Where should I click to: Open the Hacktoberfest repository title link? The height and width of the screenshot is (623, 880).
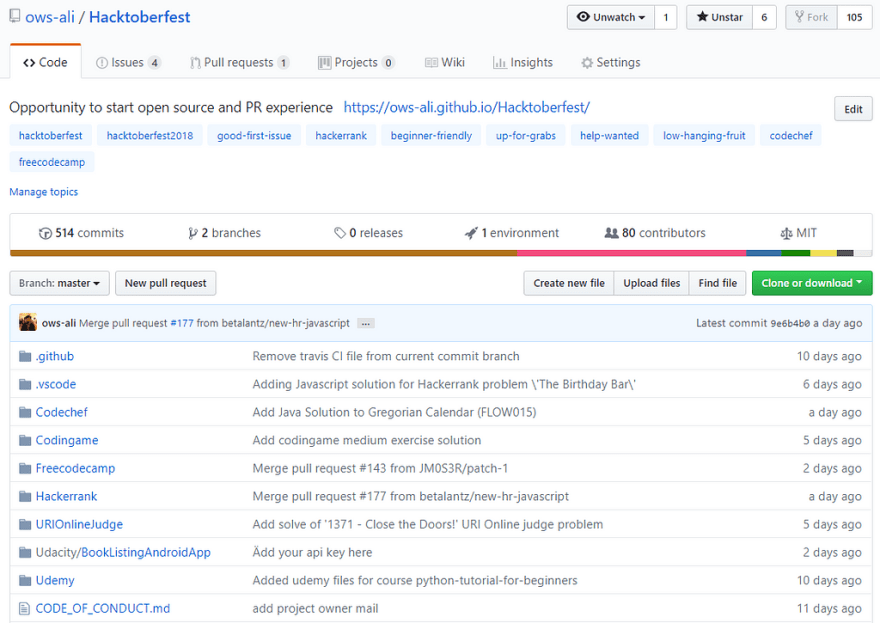[x=140, y=17]
